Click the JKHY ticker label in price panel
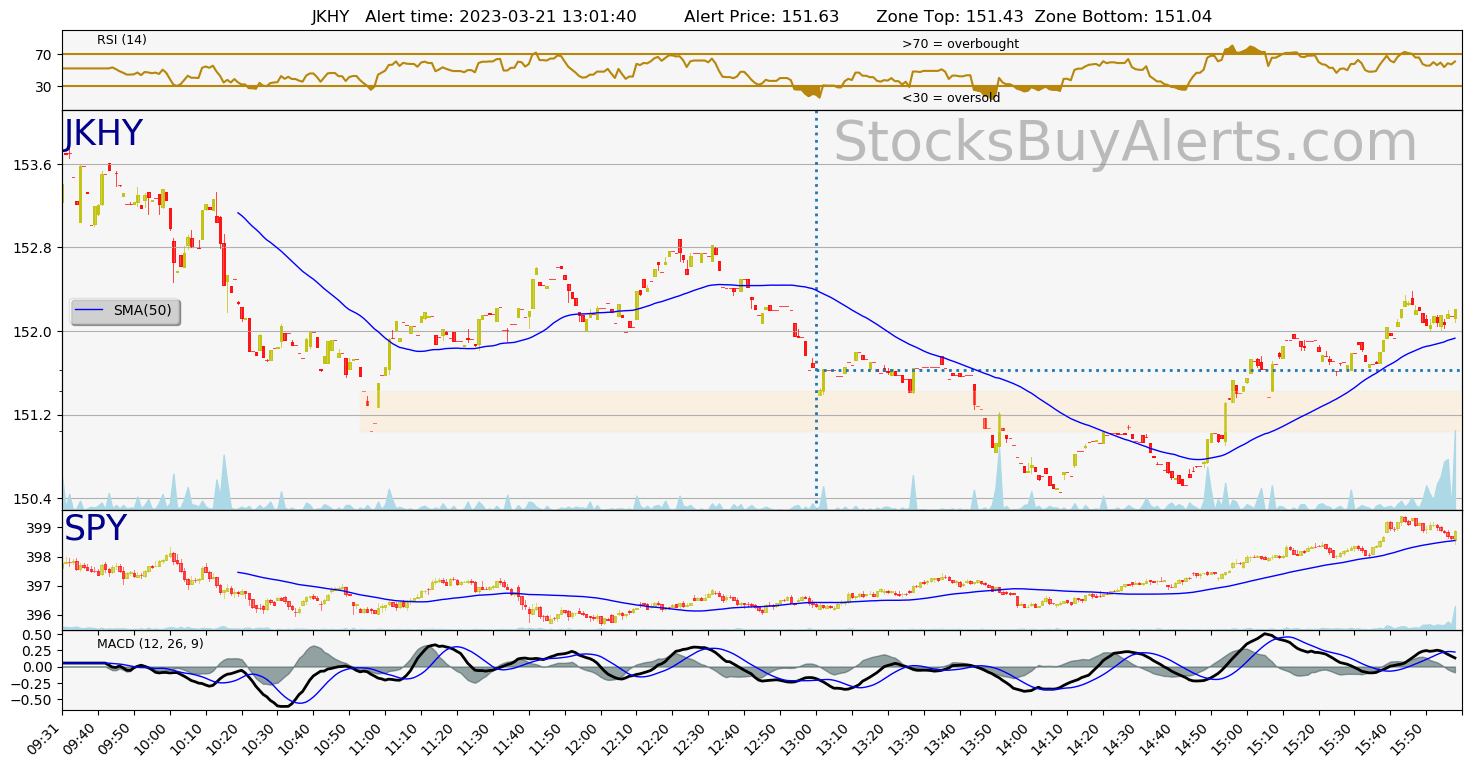Screen dimensions: 1476x768 tap(103, 134)
